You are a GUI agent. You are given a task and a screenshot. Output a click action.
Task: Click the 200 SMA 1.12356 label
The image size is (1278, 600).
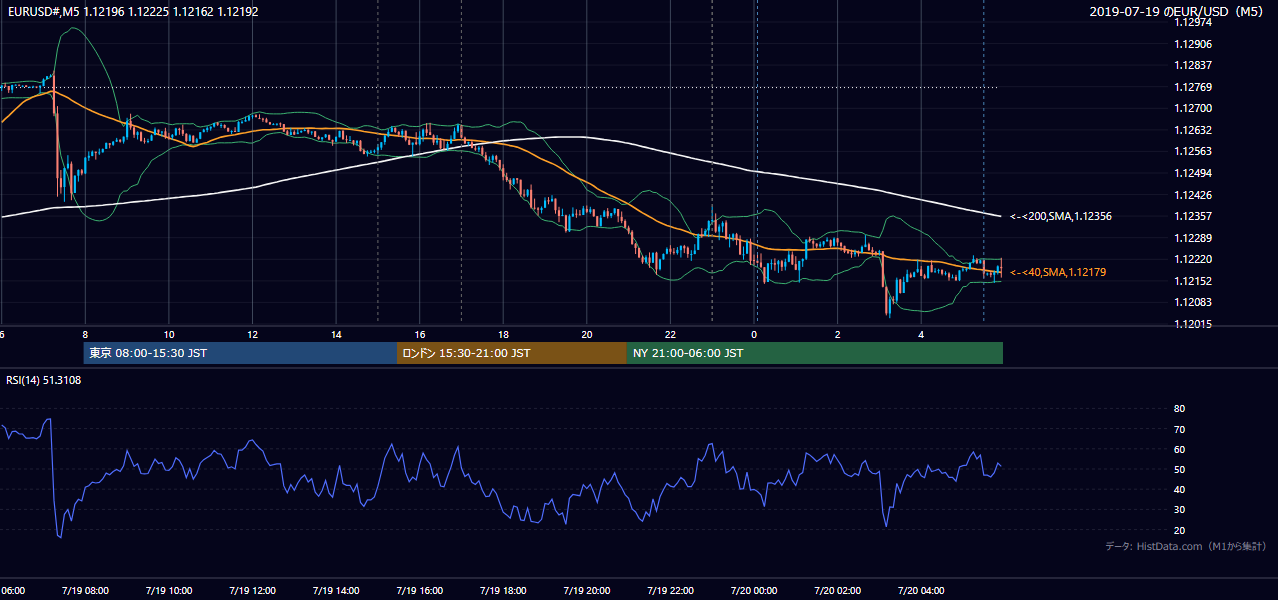click(1061, 216)
